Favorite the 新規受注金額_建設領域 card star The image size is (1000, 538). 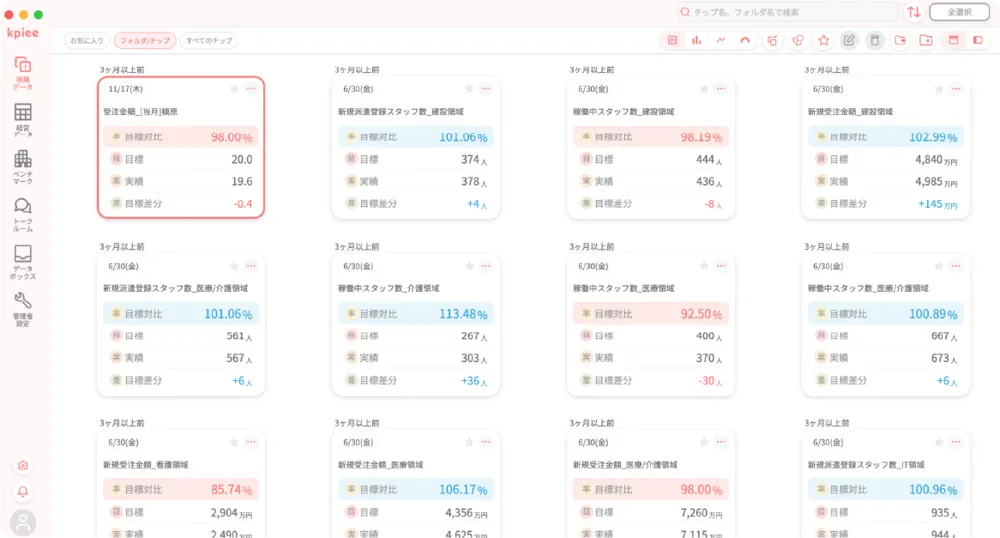938,89
